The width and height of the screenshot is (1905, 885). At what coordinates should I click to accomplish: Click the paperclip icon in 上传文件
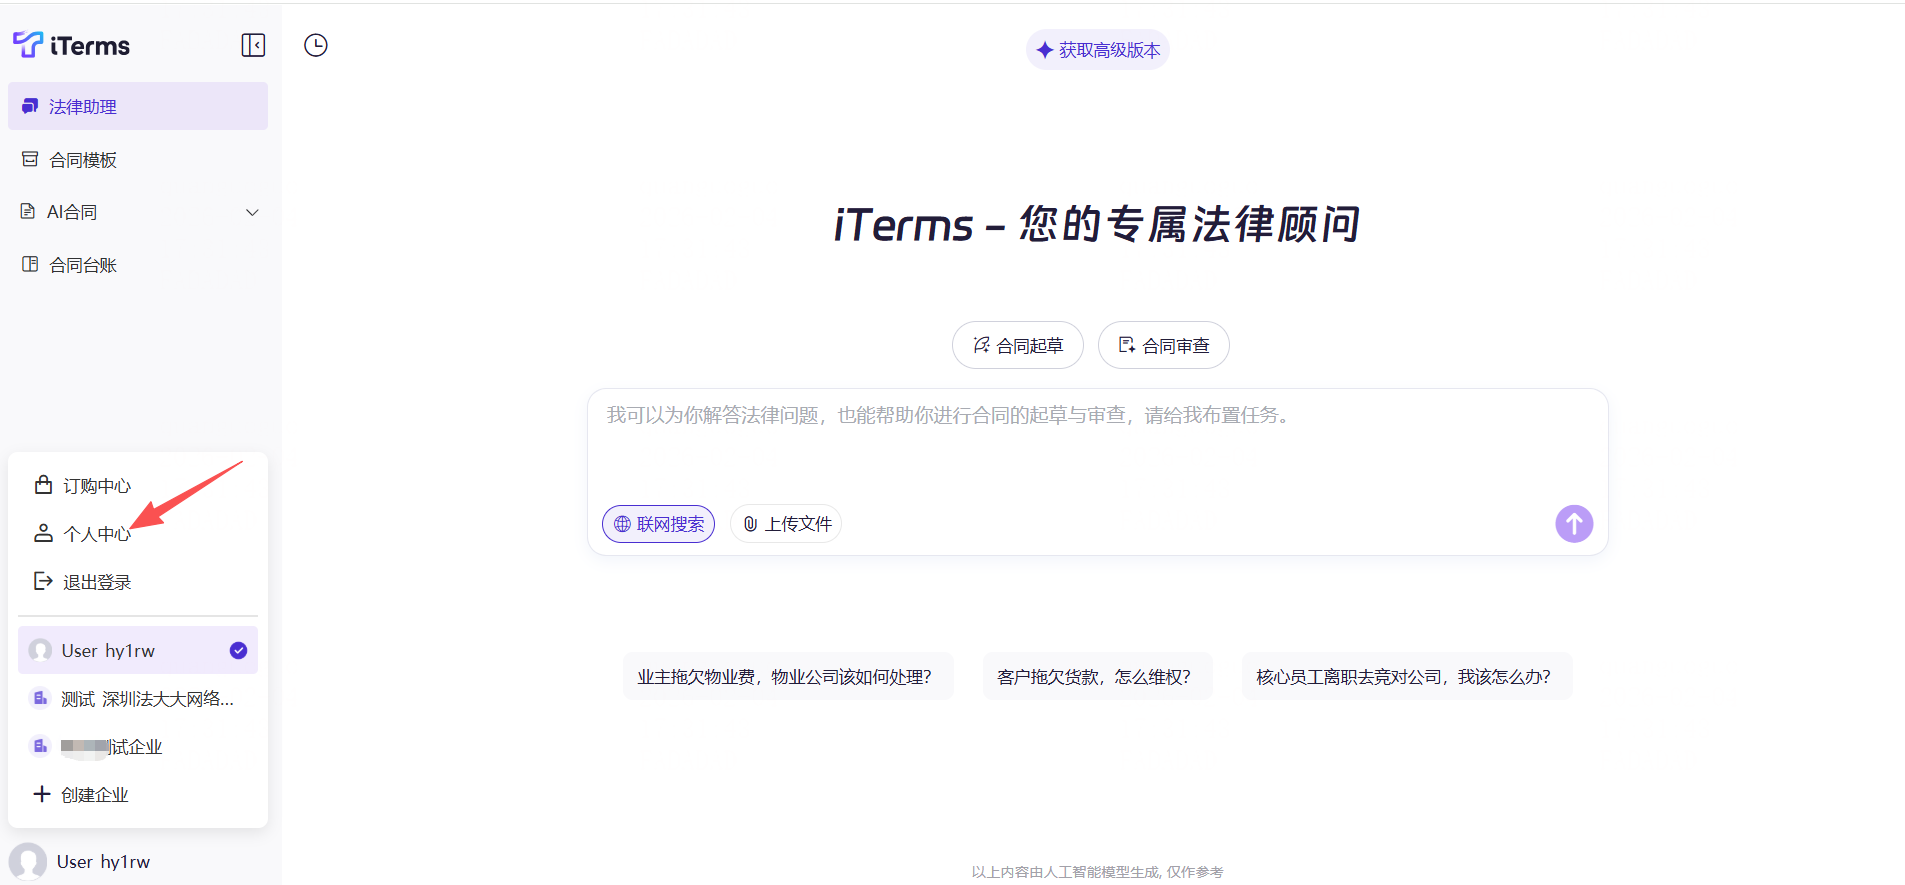tap(751, 524)
